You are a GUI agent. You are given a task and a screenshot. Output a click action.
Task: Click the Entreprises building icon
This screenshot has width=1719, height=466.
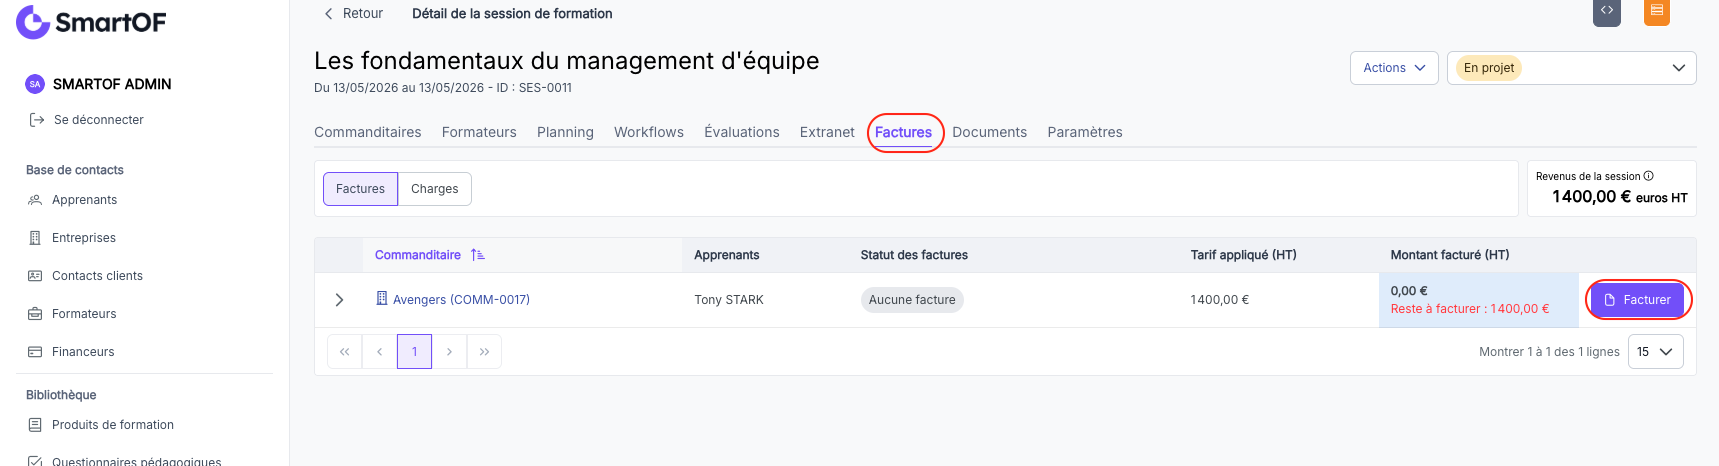tap(35, 238)
